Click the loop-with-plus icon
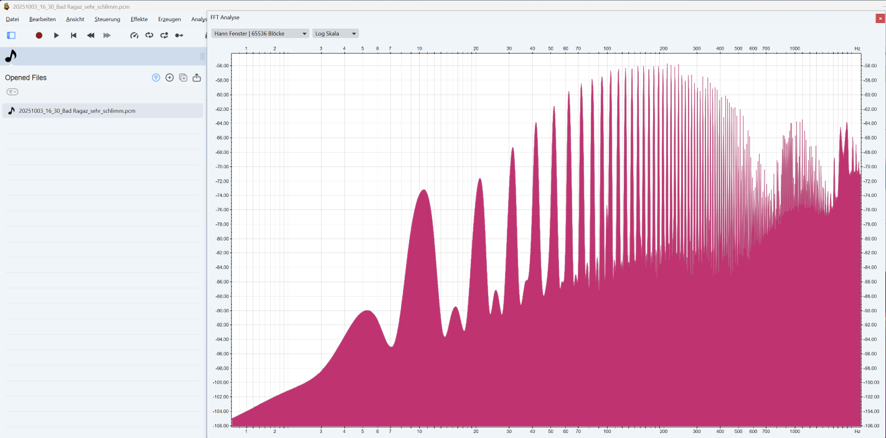Image resolution: width=886 pixels, height=438 pixels. pos(164,35)
